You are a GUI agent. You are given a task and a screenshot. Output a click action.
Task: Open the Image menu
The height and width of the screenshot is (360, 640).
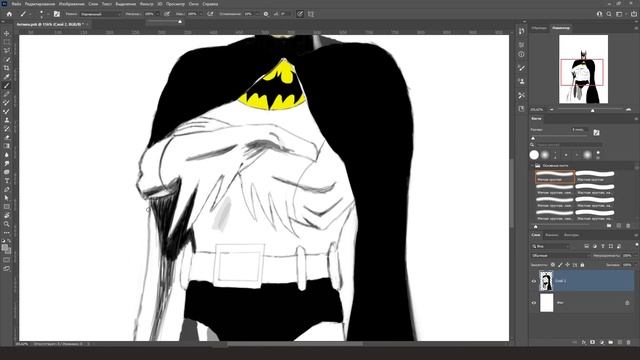click(71, 4)
